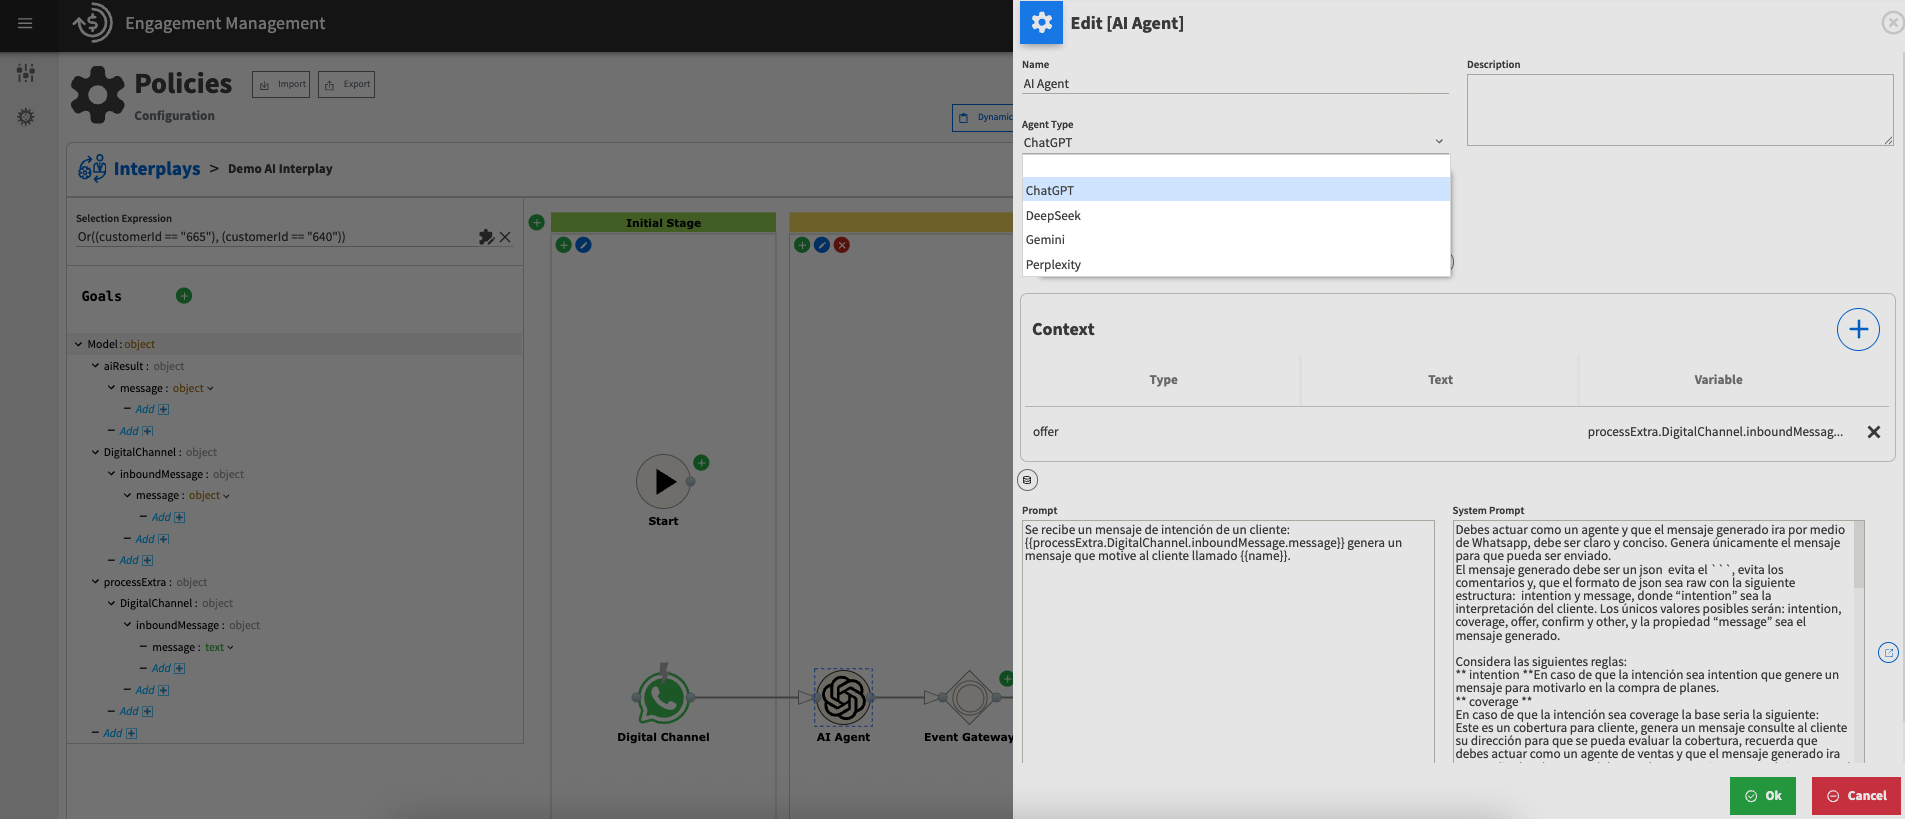Choose Gemini as the agent type
The image size is (1905, 819).
pos(1045,240)
